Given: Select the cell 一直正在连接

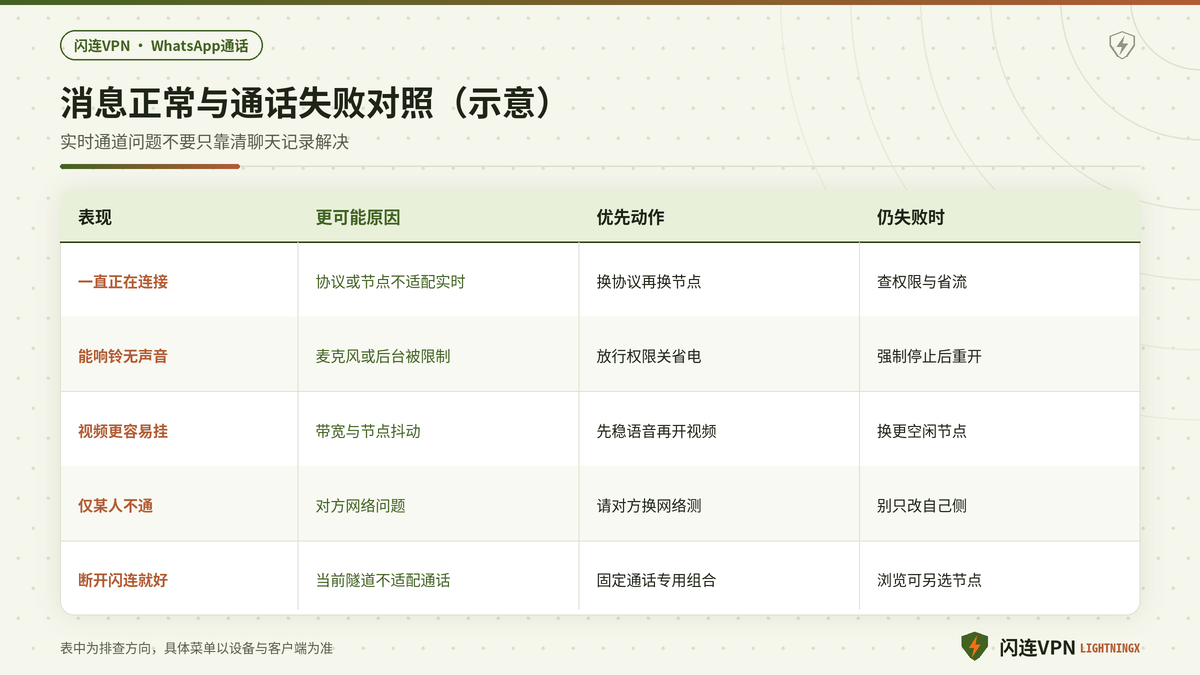Looking at the screenshot, I should [179, 280].
